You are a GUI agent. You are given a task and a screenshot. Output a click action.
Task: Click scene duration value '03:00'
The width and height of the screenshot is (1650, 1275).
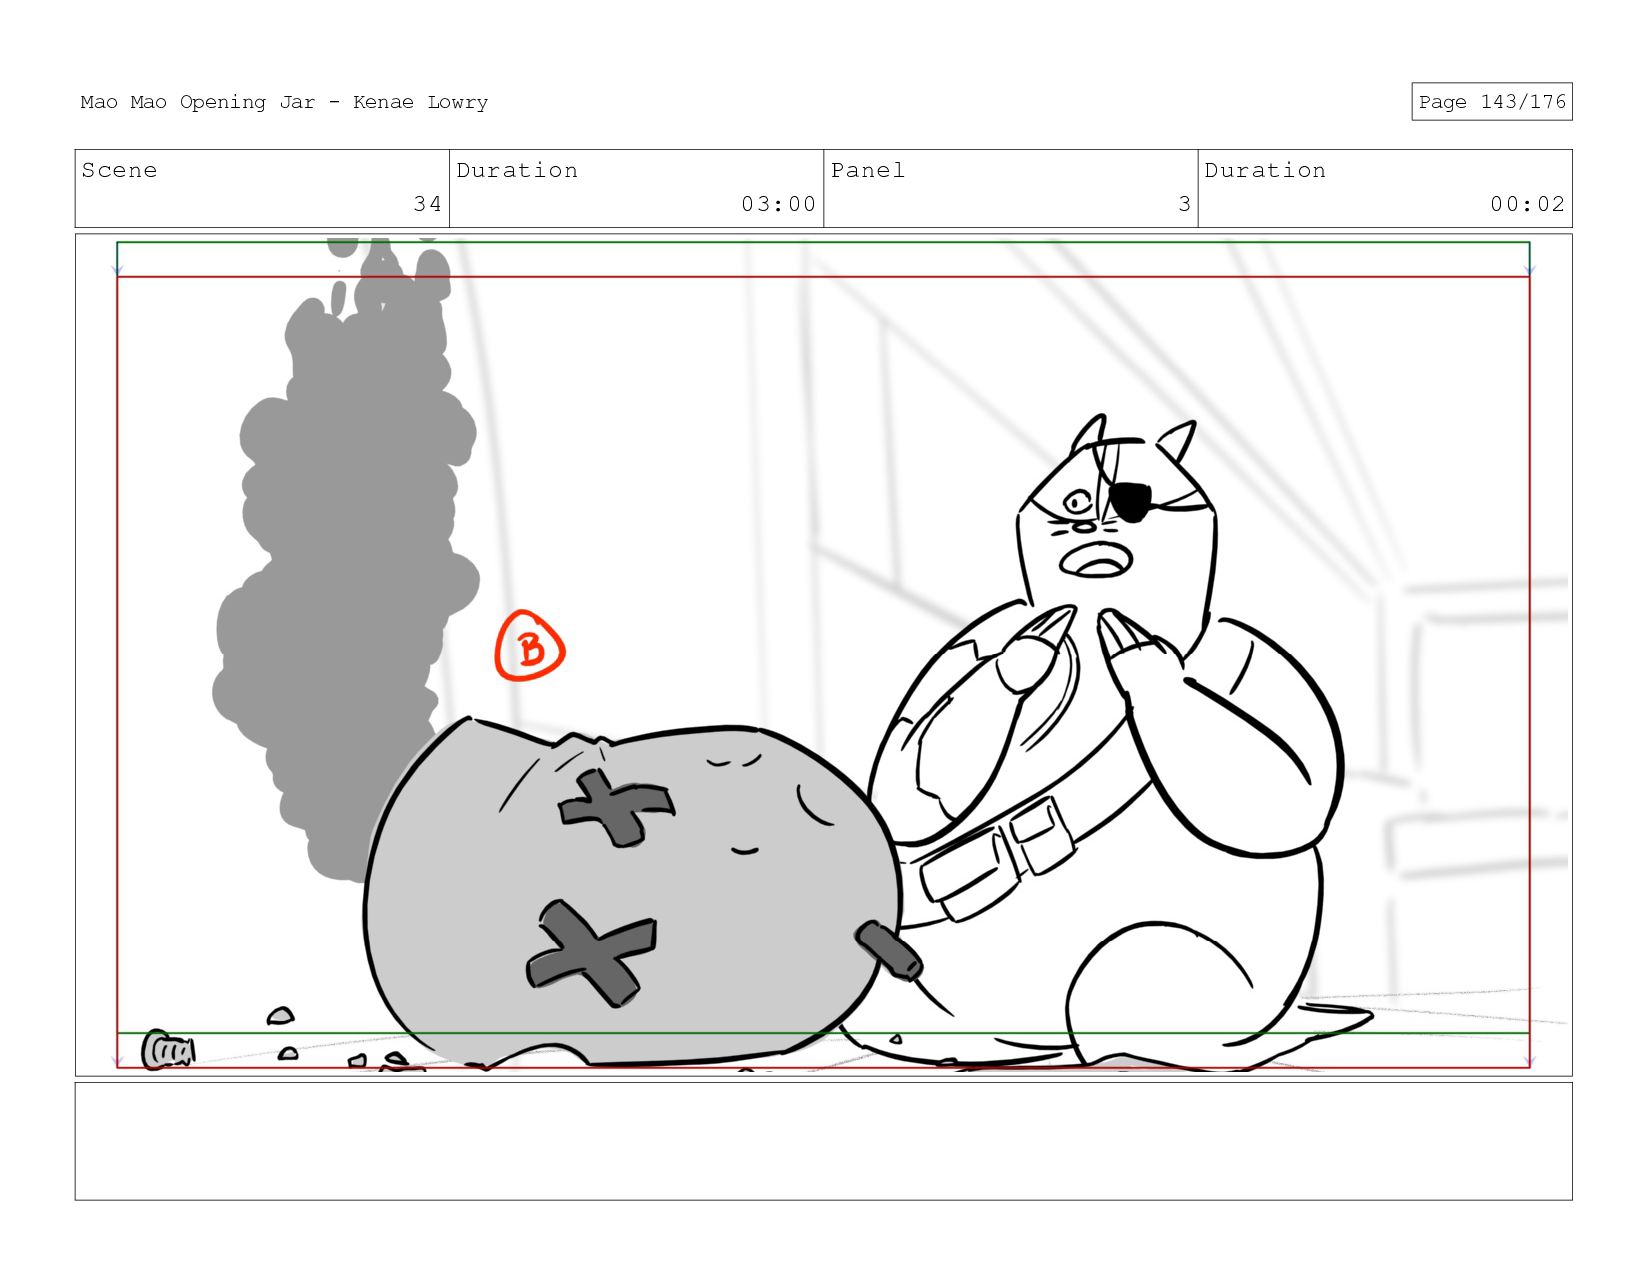coord(778,204)
